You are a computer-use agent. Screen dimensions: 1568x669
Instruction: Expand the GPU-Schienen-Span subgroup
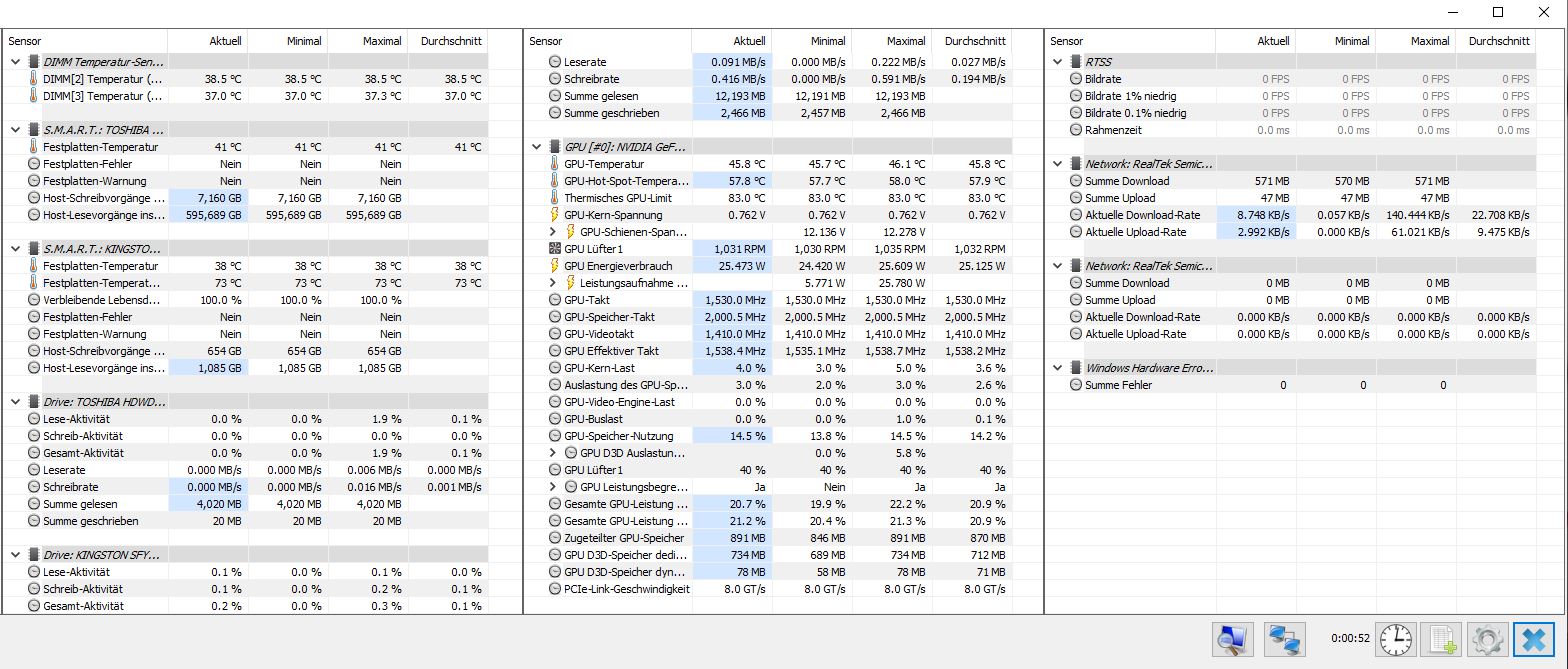(555, 232)
